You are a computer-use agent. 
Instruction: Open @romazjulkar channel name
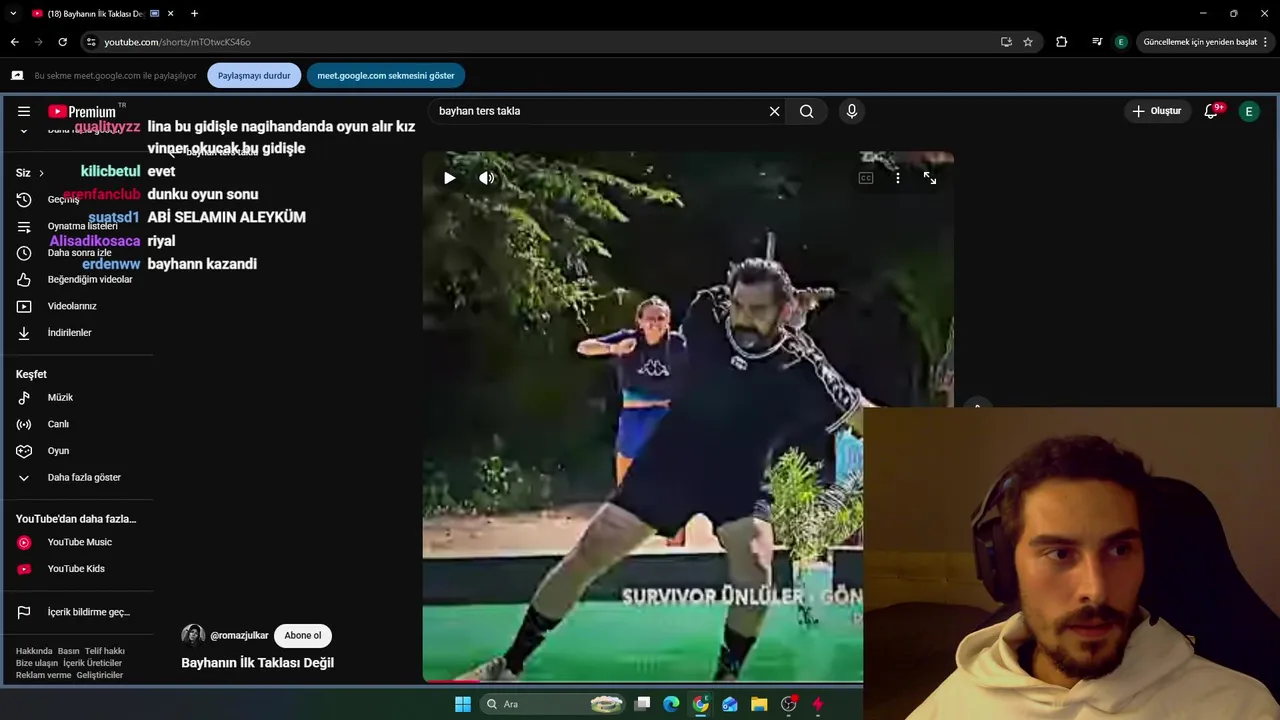coord(240,635)
